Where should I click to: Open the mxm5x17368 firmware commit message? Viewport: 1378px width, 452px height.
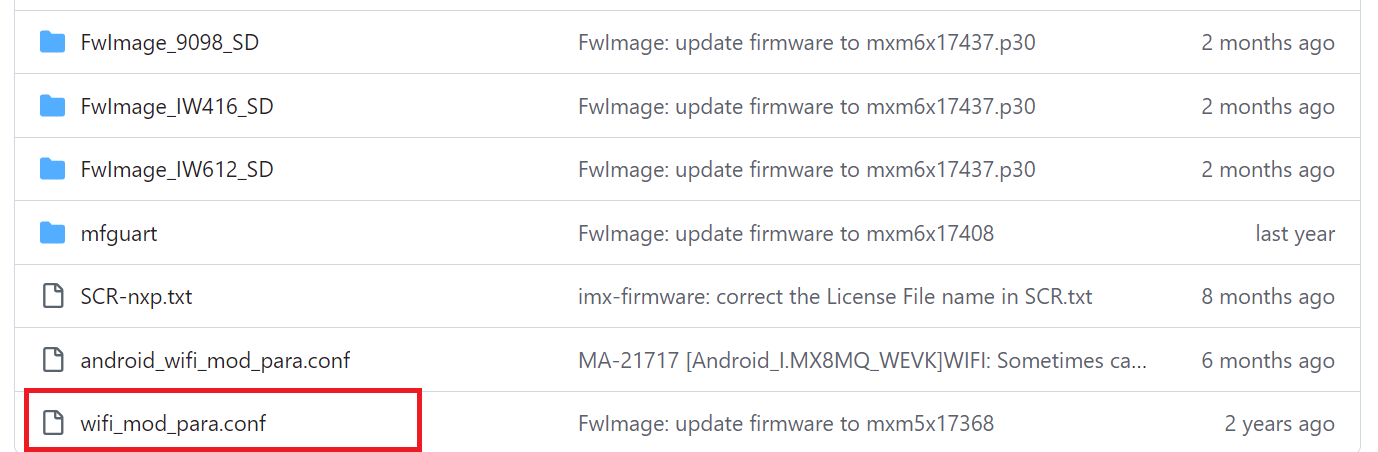click(785, 424)
